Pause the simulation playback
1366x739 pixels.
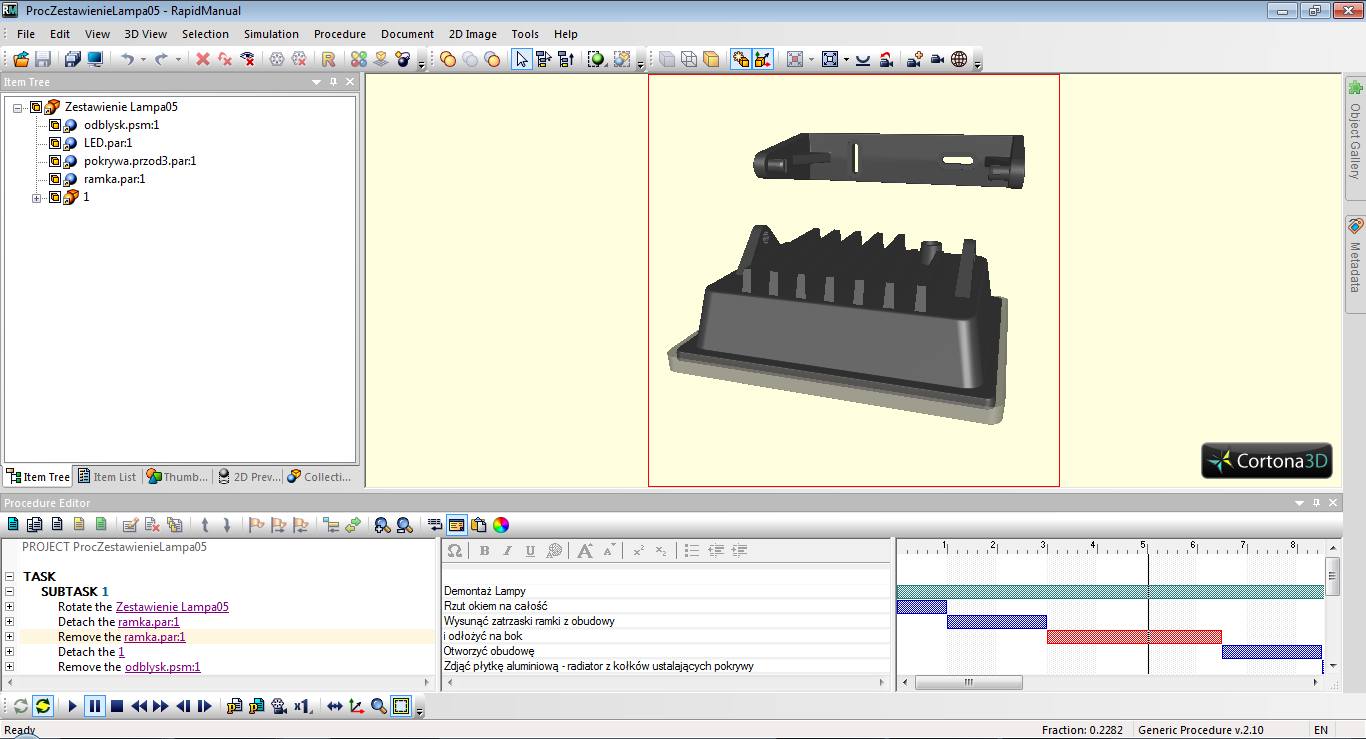[95, 706]
